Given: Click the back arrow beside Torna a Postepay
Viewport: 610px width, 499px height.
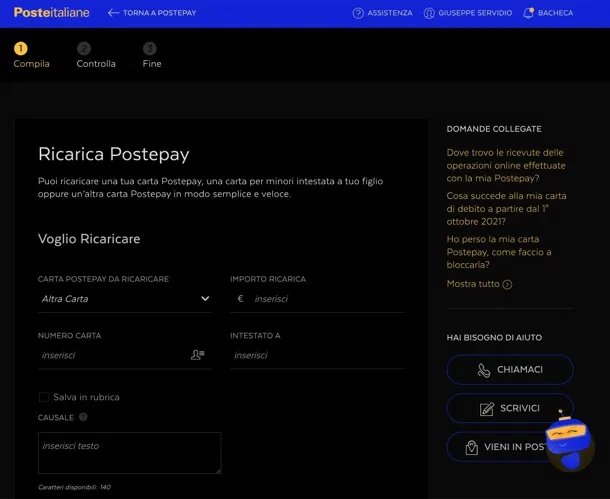Looking at the screenshot, I should pos(113,13).
